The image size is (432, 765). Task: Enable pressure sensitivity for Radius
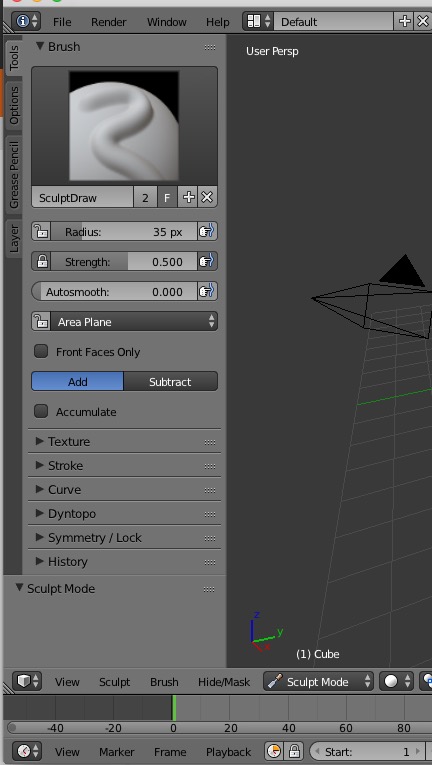tap(207, 232)
